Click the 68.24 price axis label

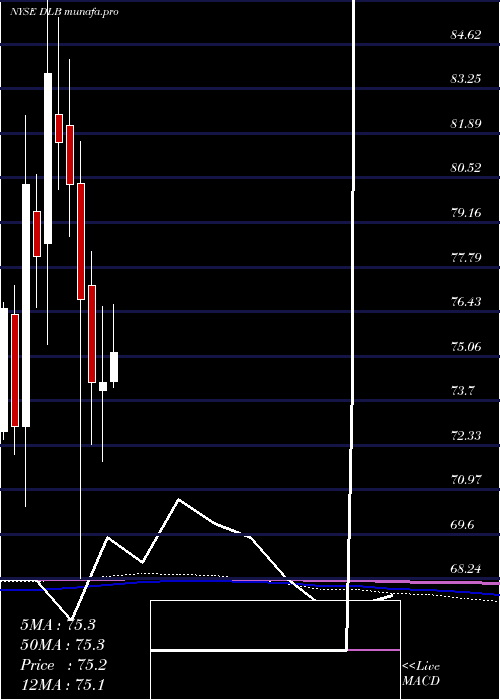(x=466, y=569)
